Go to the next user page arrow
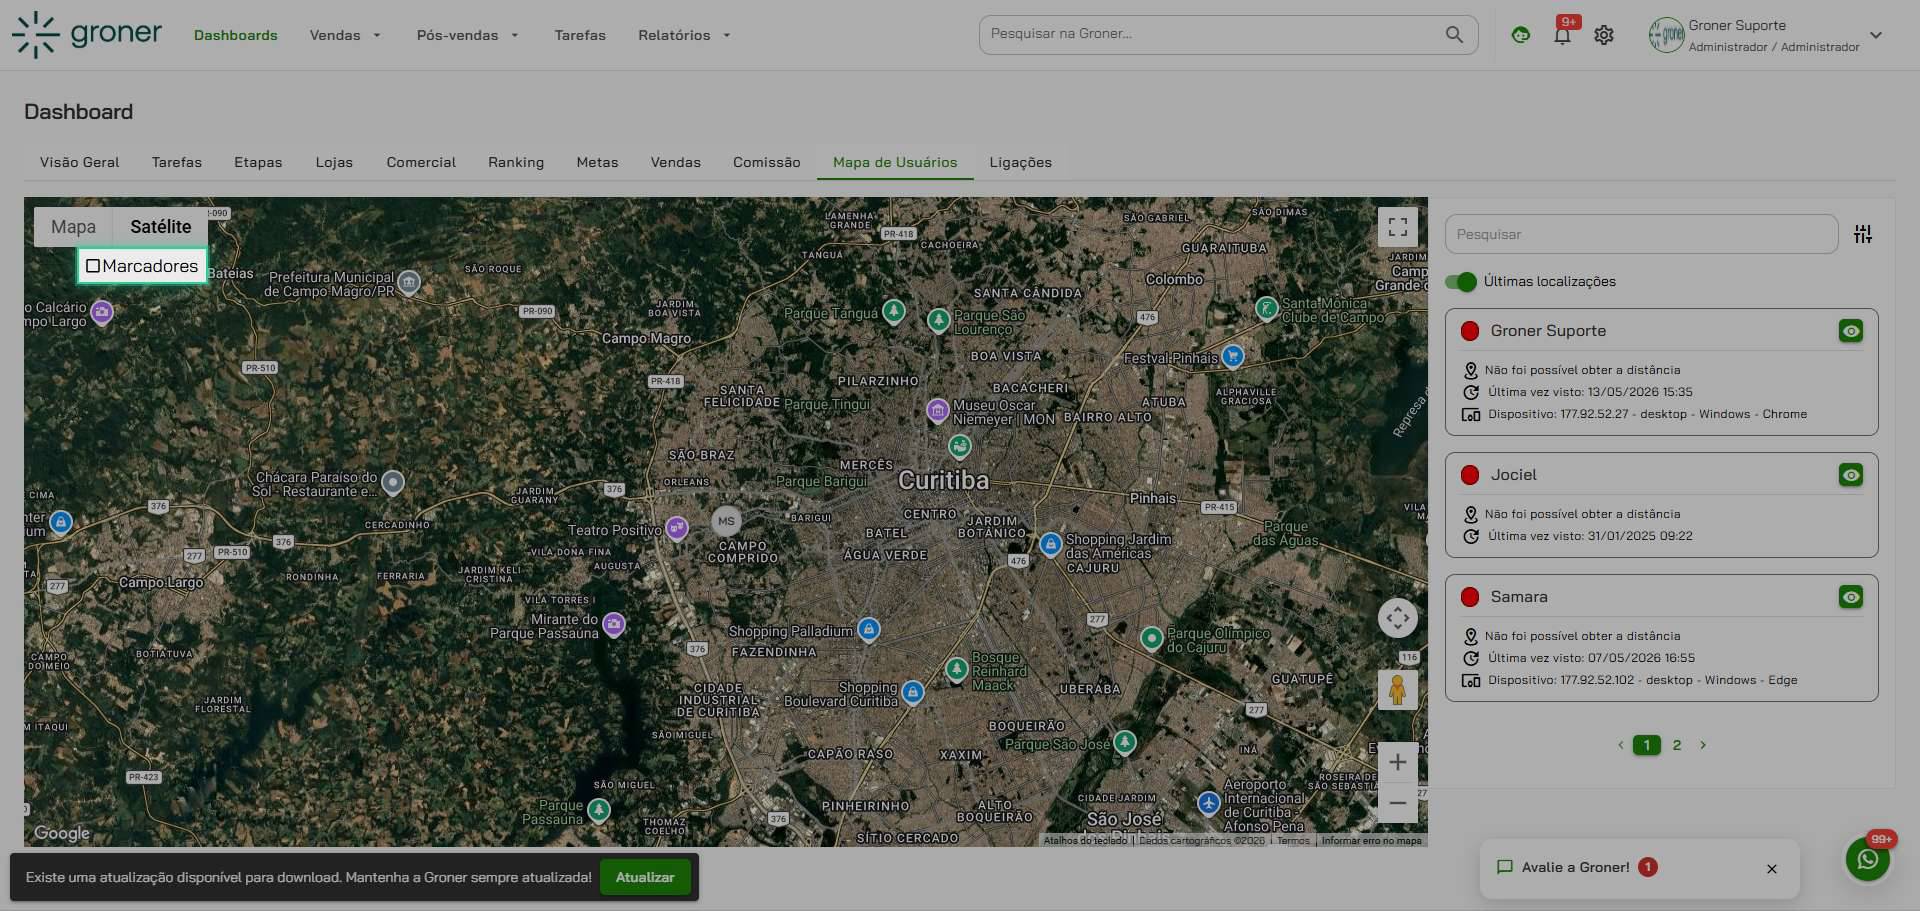This screenshot has height=911, width=1920. [1703, 745]
